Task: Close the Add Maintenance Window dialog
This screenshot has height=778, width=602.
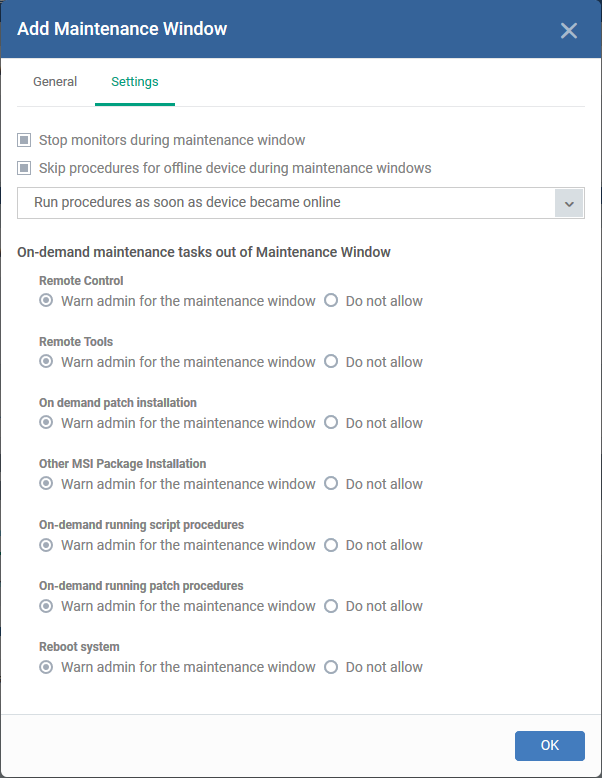Action: pos(568,31)
